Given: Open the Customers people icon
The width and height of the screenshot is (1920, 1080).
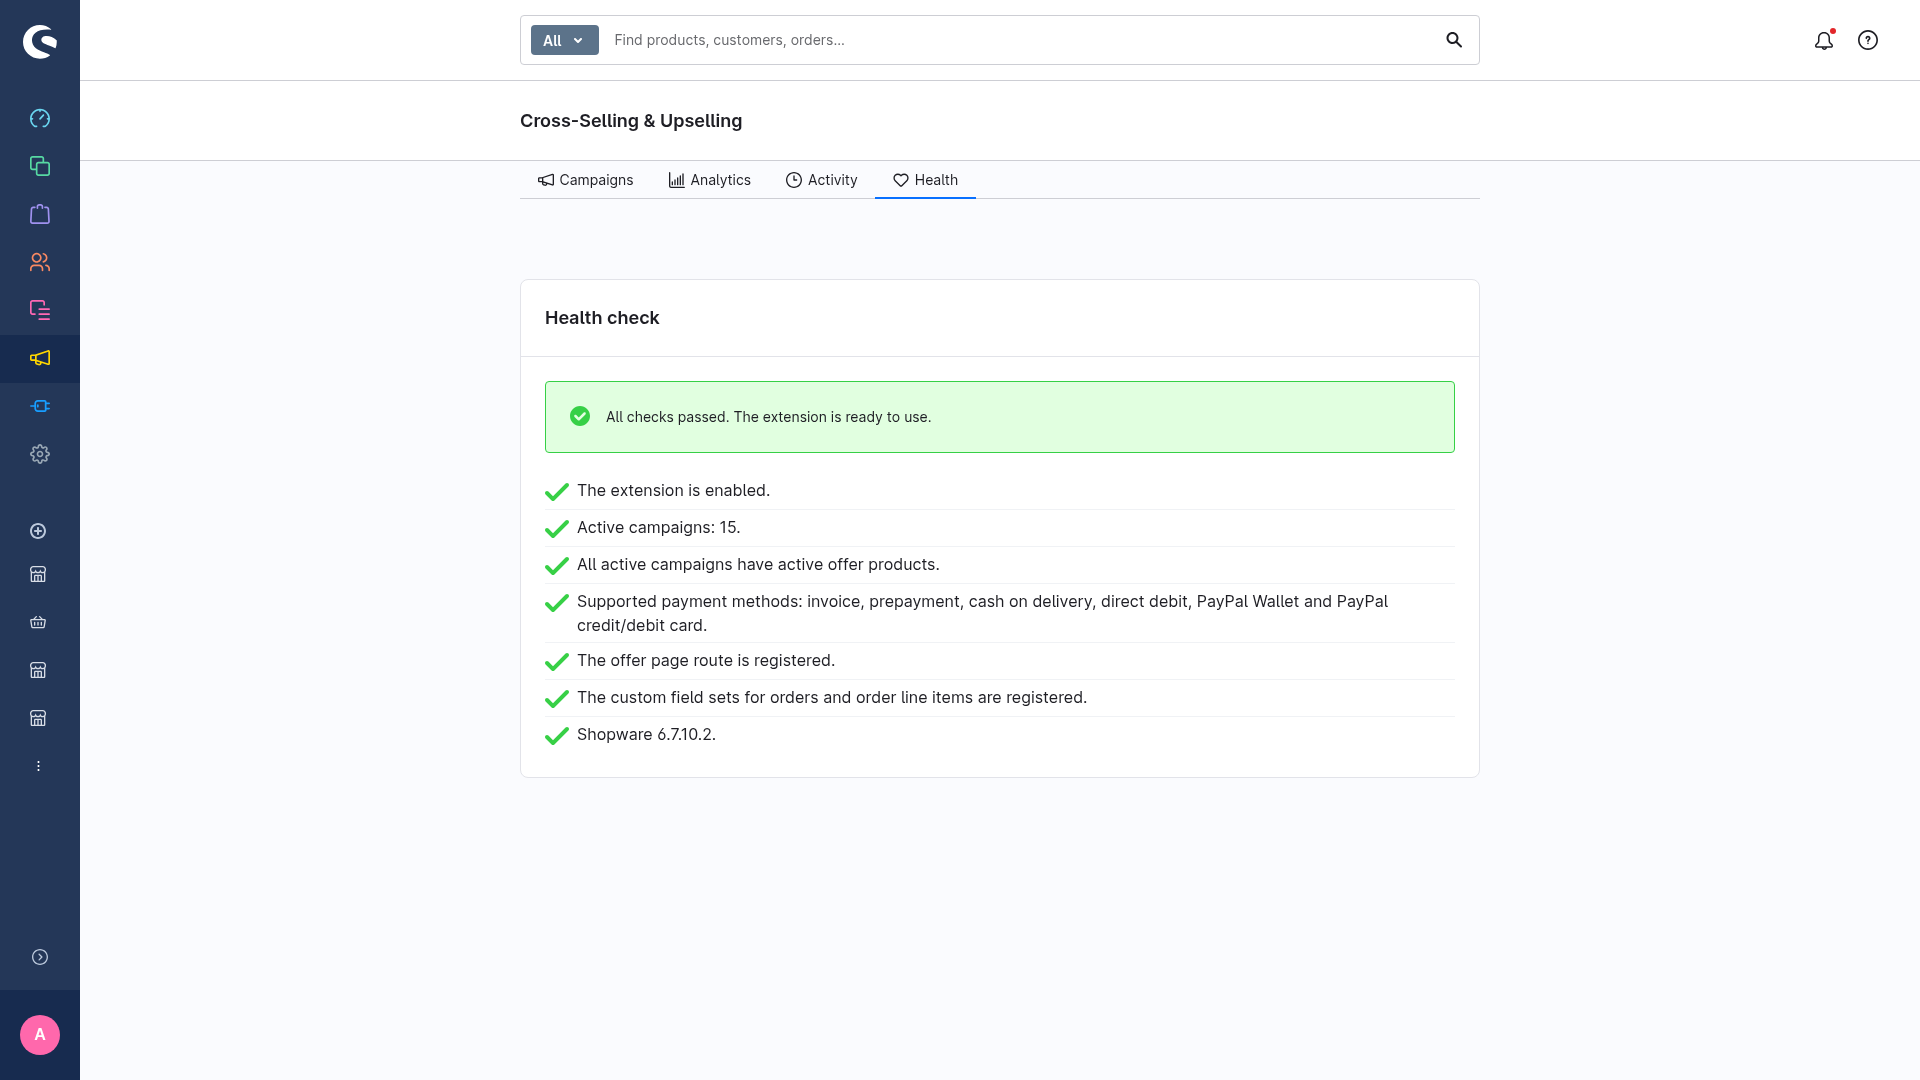Looking at the screenshot, I should pyautogui.click(x=40, y=262).
